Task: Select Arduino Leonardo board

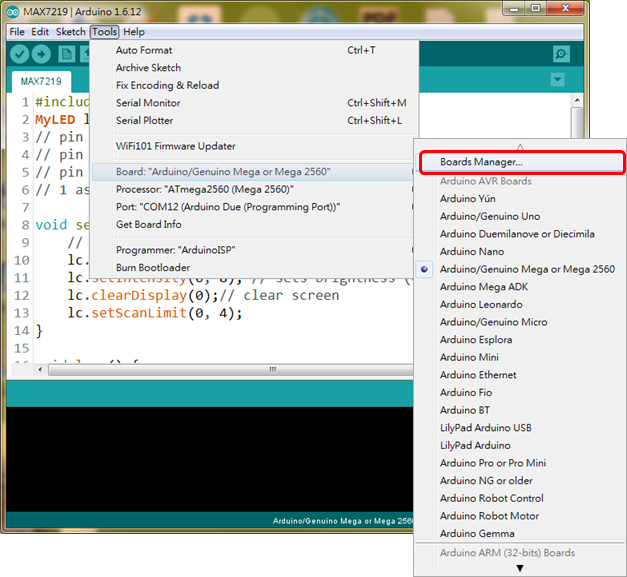Action: [x=520, y=305]
